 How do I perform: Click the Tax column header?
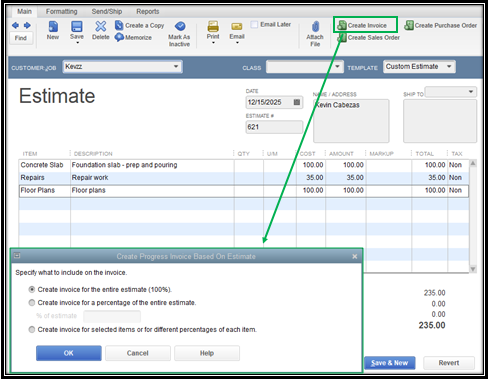click(x=457, y=154)
